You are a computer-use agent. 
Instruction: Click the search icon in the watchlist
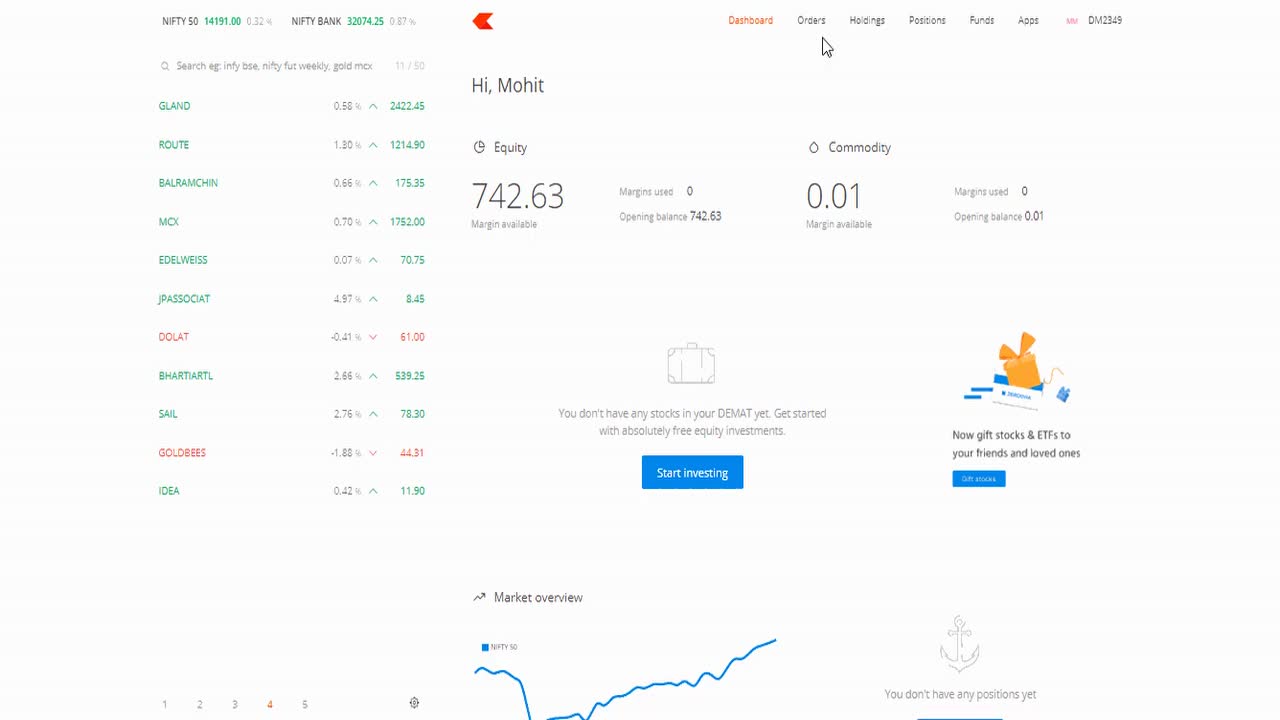pos(164,65)
